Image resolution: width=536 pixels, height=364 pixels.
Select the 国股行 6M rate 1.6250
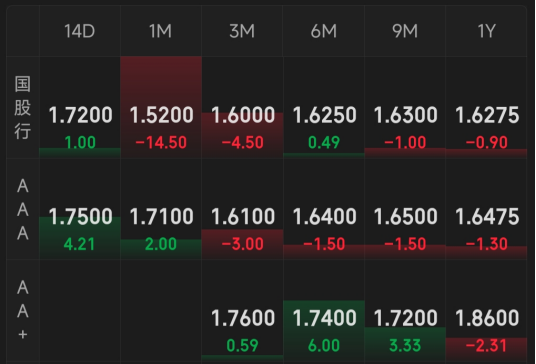pos(324,115)
